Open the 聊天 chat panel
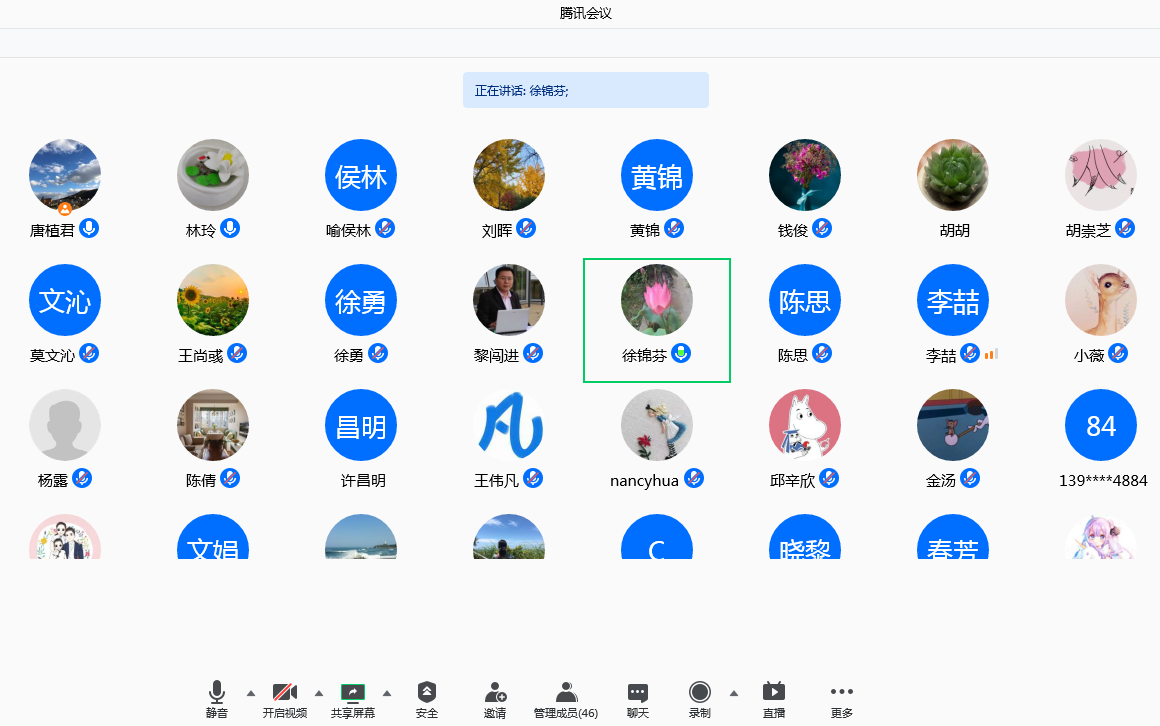This screenshot has height=726, width=1160. click(x=638, y=692)
